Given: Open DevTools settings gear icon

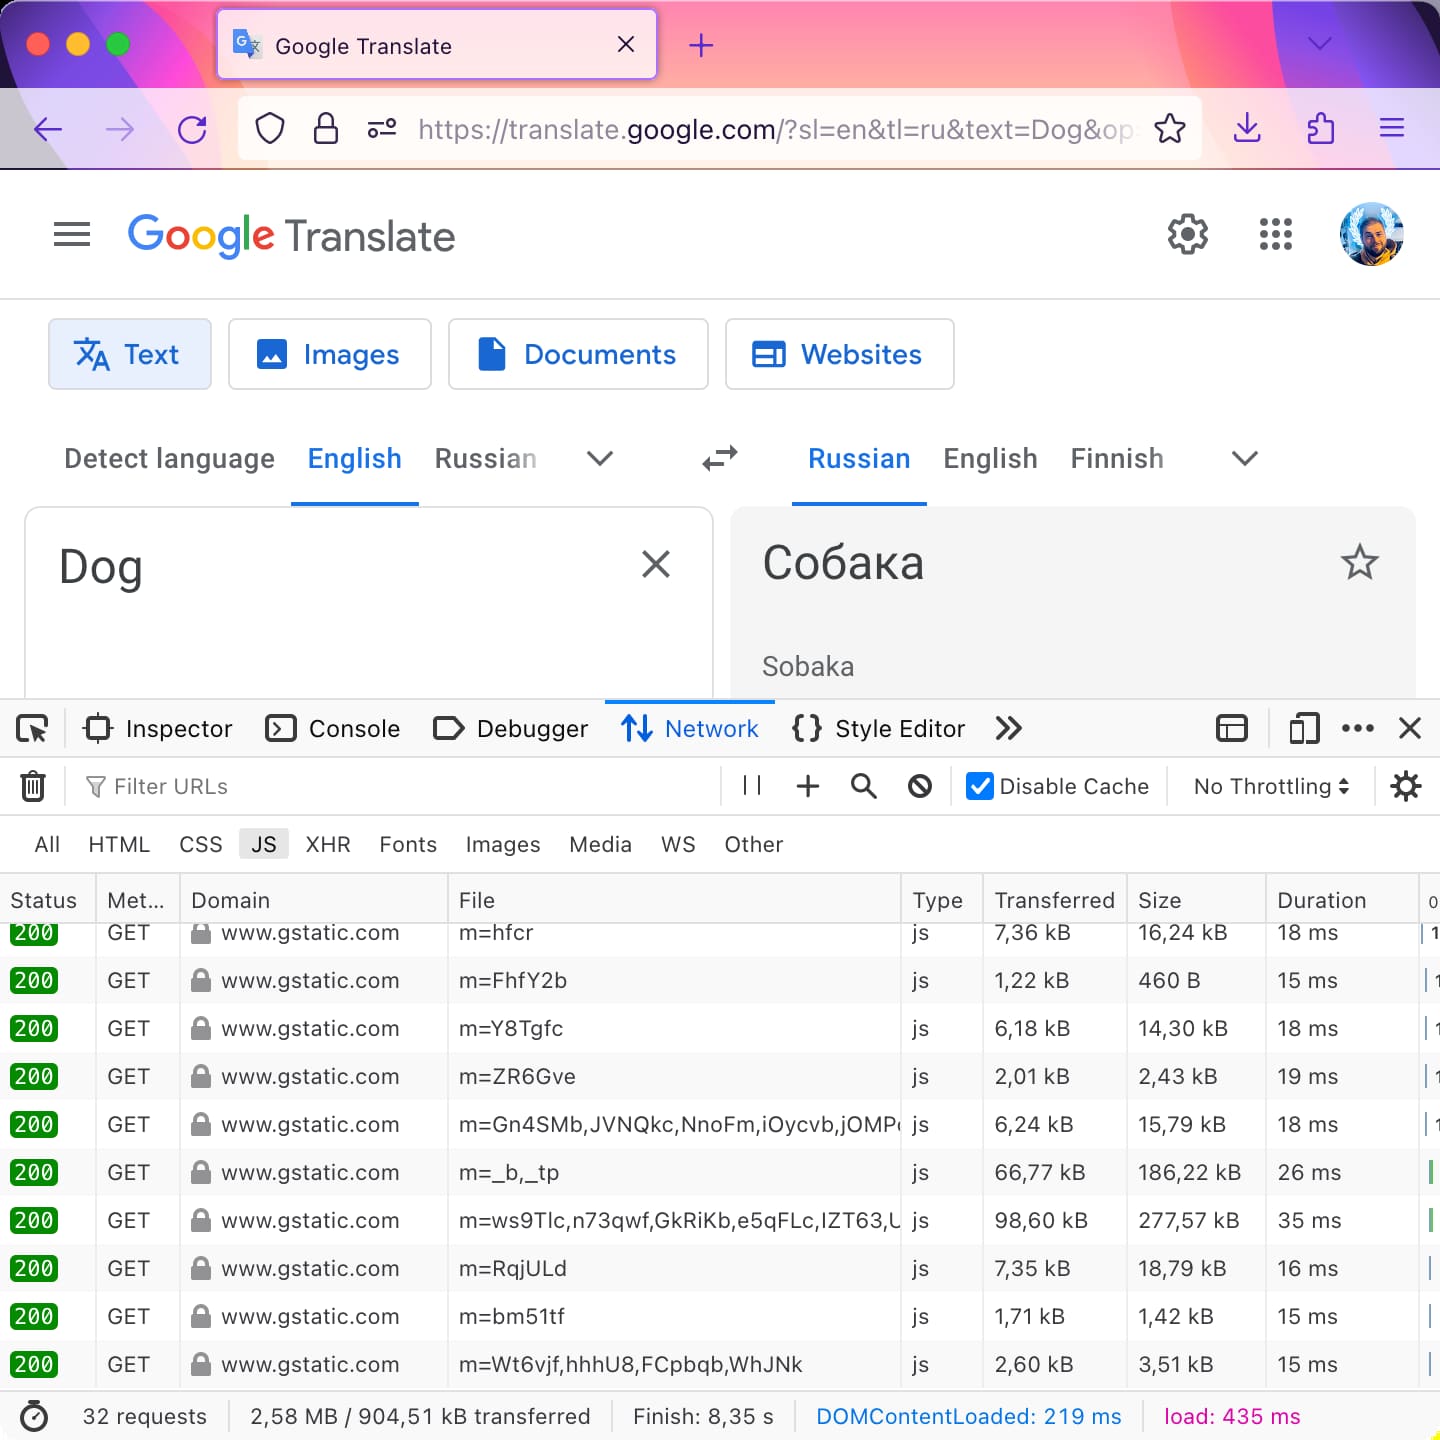Looking at the screenshot, I should (1406, 786).
